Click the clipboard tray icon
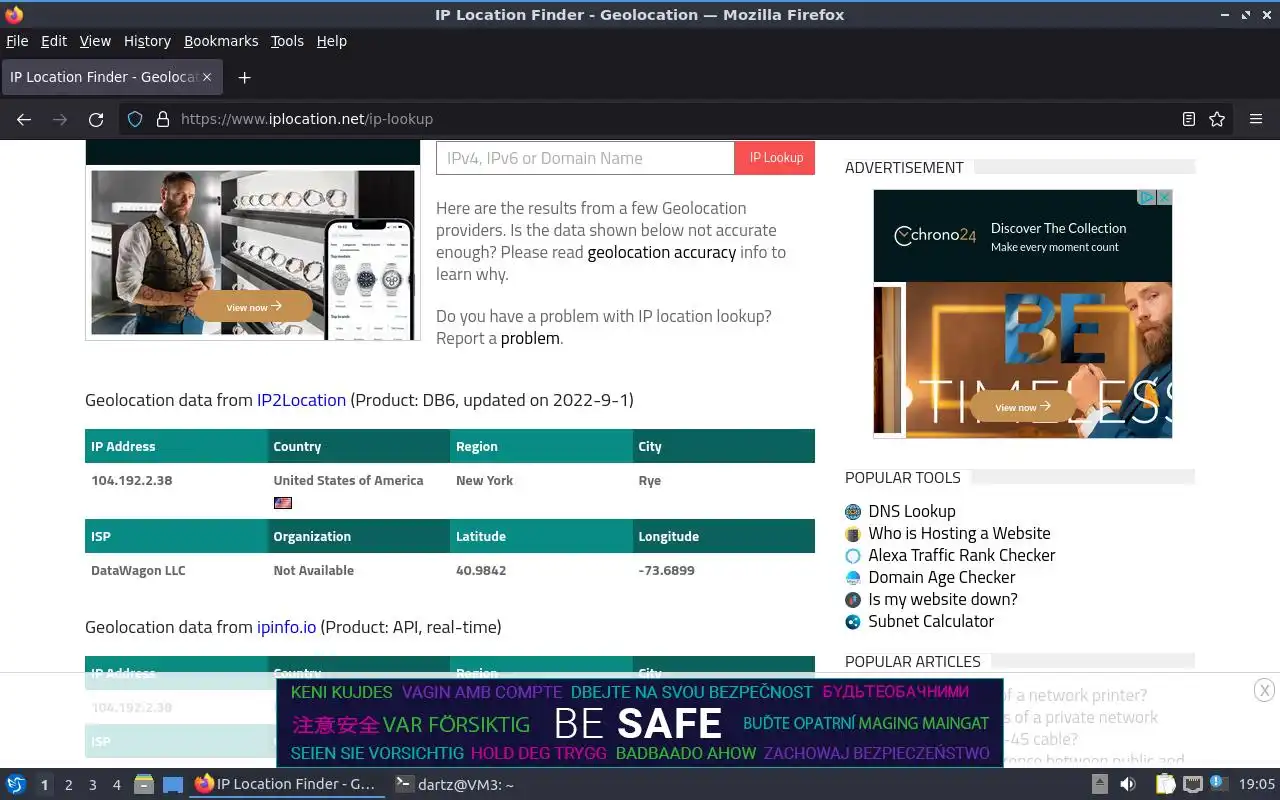Screen dimensions: 1280x800 [x=1165, y=785]
